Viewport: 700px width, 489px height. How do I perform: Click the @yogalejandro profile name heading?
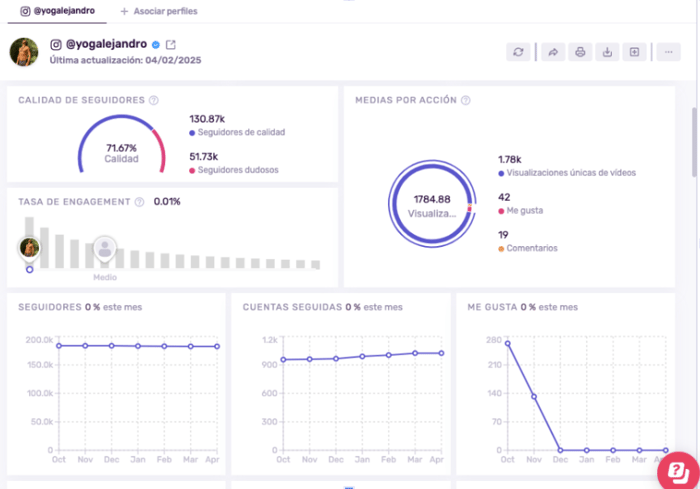click(105, 44)
